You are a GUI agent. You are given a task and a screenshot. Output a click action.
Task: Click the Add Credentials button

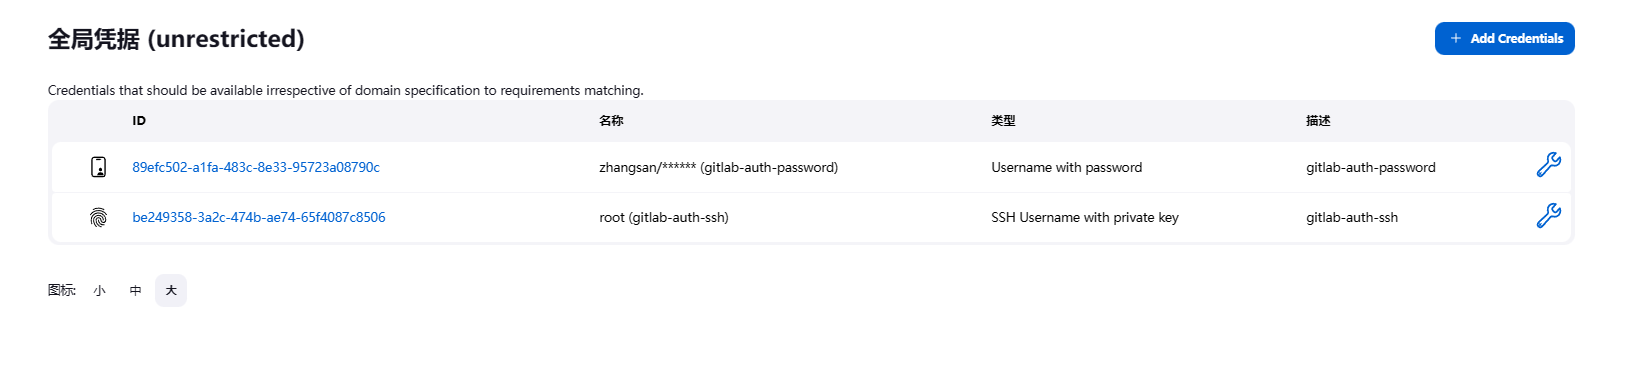(x=1504, y=38)
